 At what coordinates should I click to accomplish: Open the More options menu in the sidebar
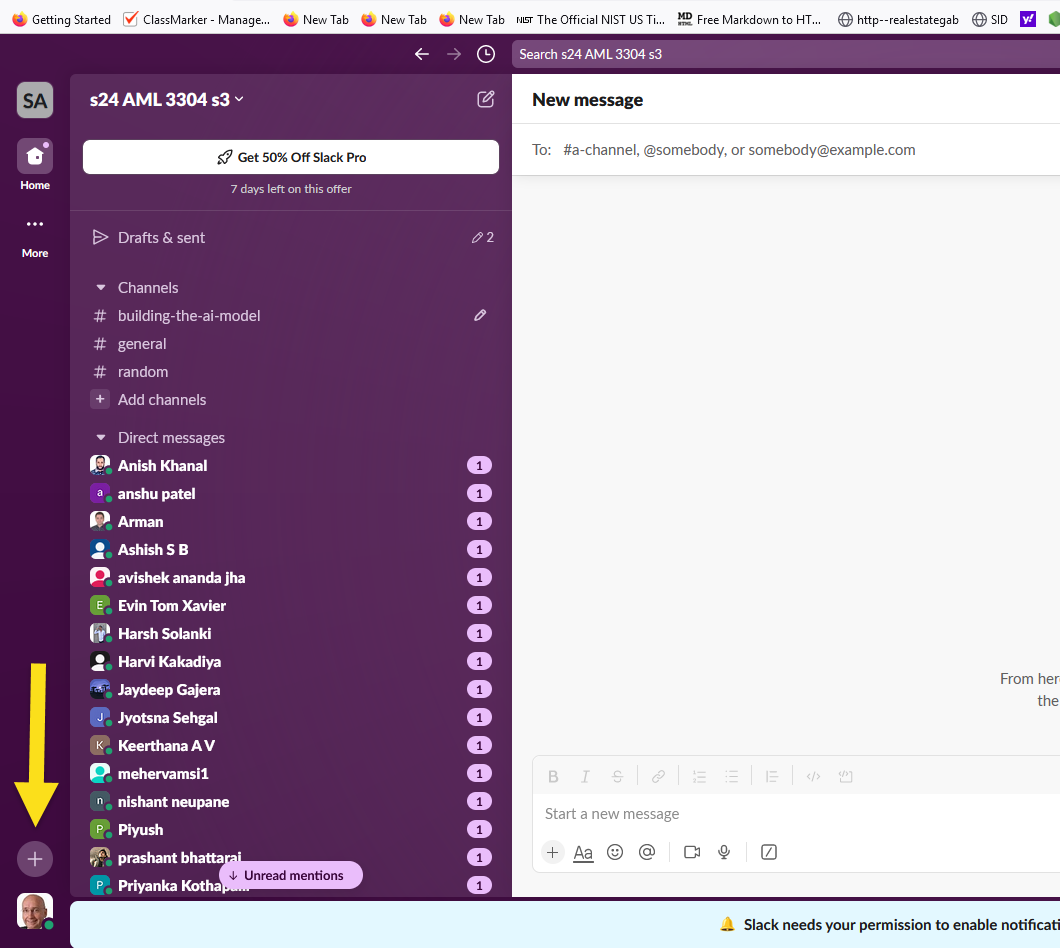coord(35,237)
